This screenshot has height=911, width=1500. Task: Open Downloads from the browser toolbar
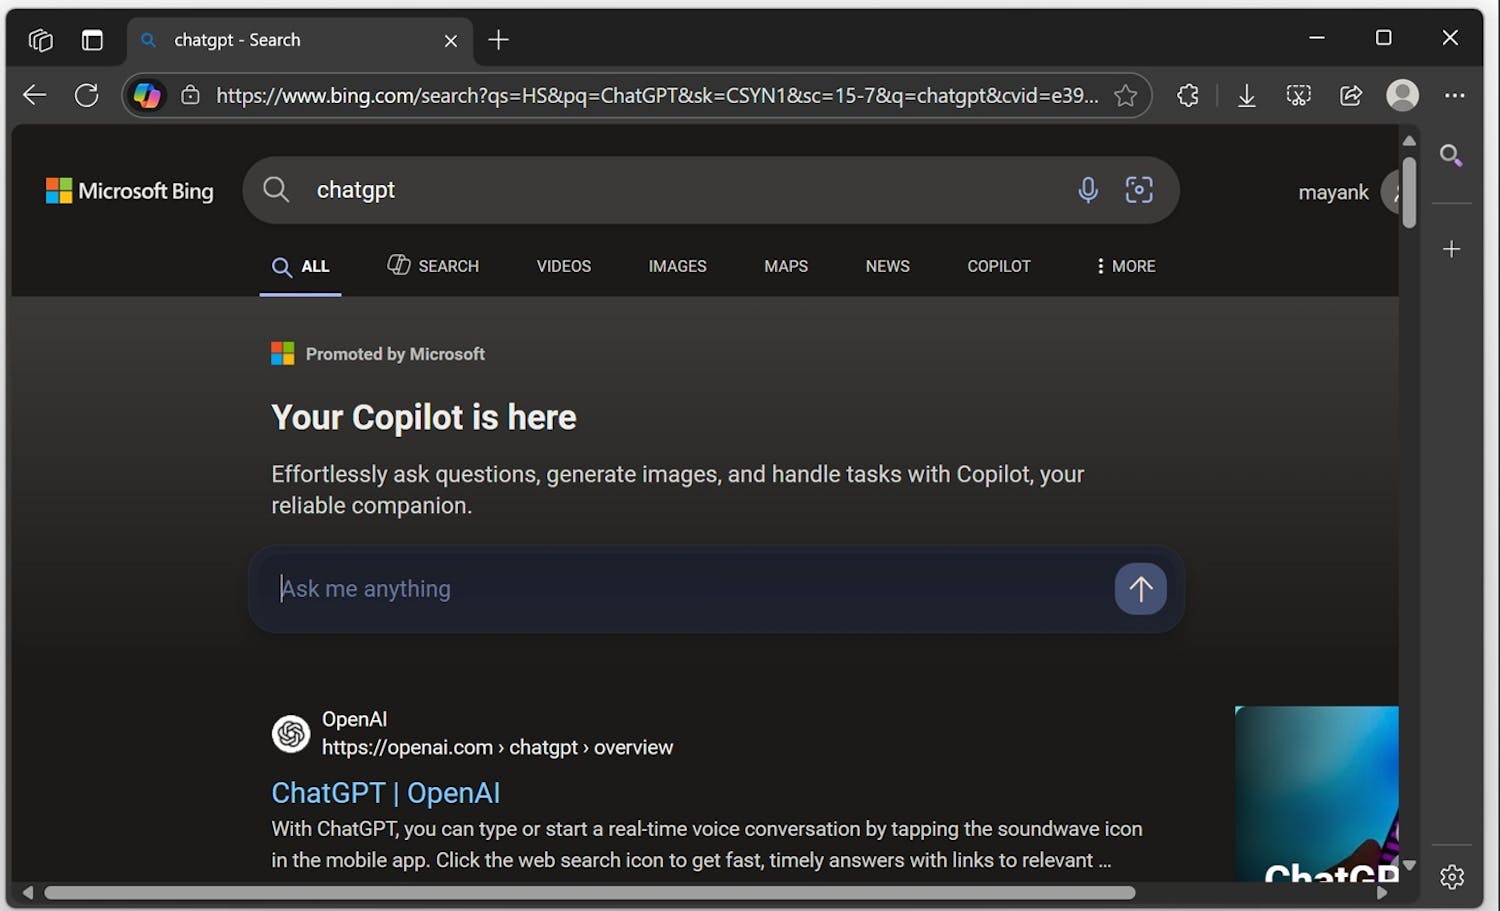pyautogui.click(x=1246, y=95)
